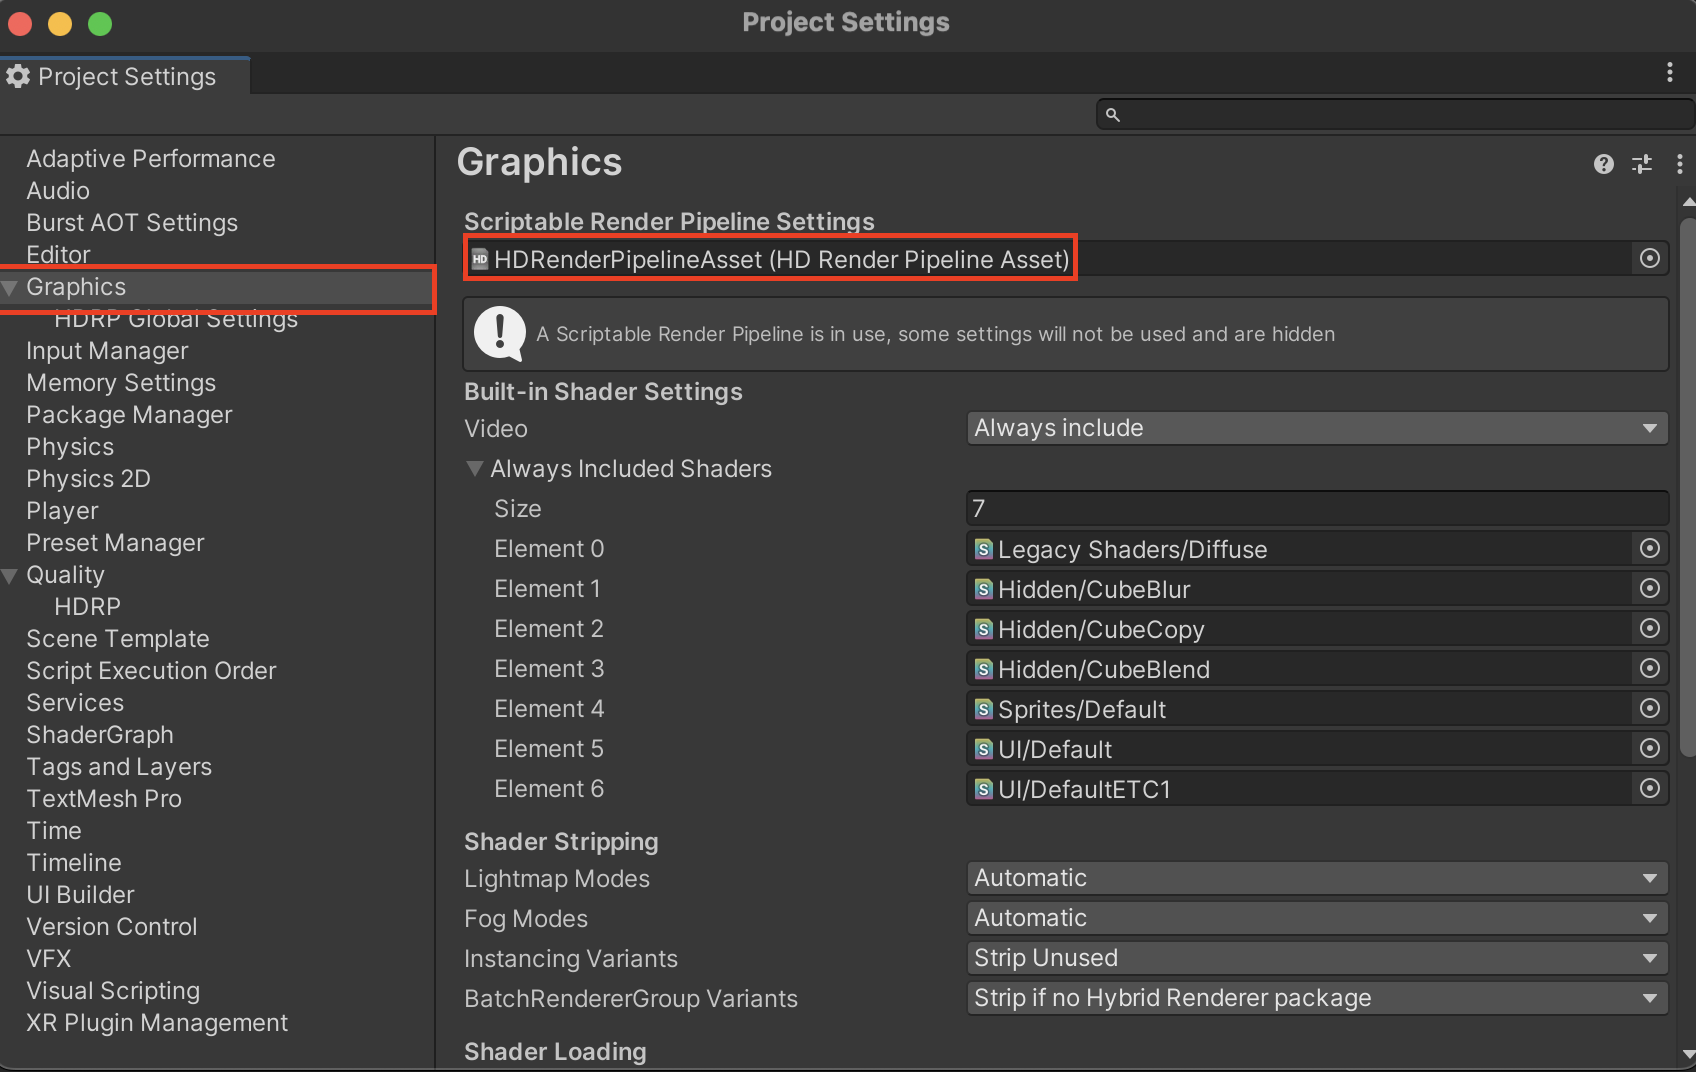Select HDRP Global Settings in the sidebar
This screenshot has height=1072, width=1696.
pyautogui.click(x=176, y=320)
